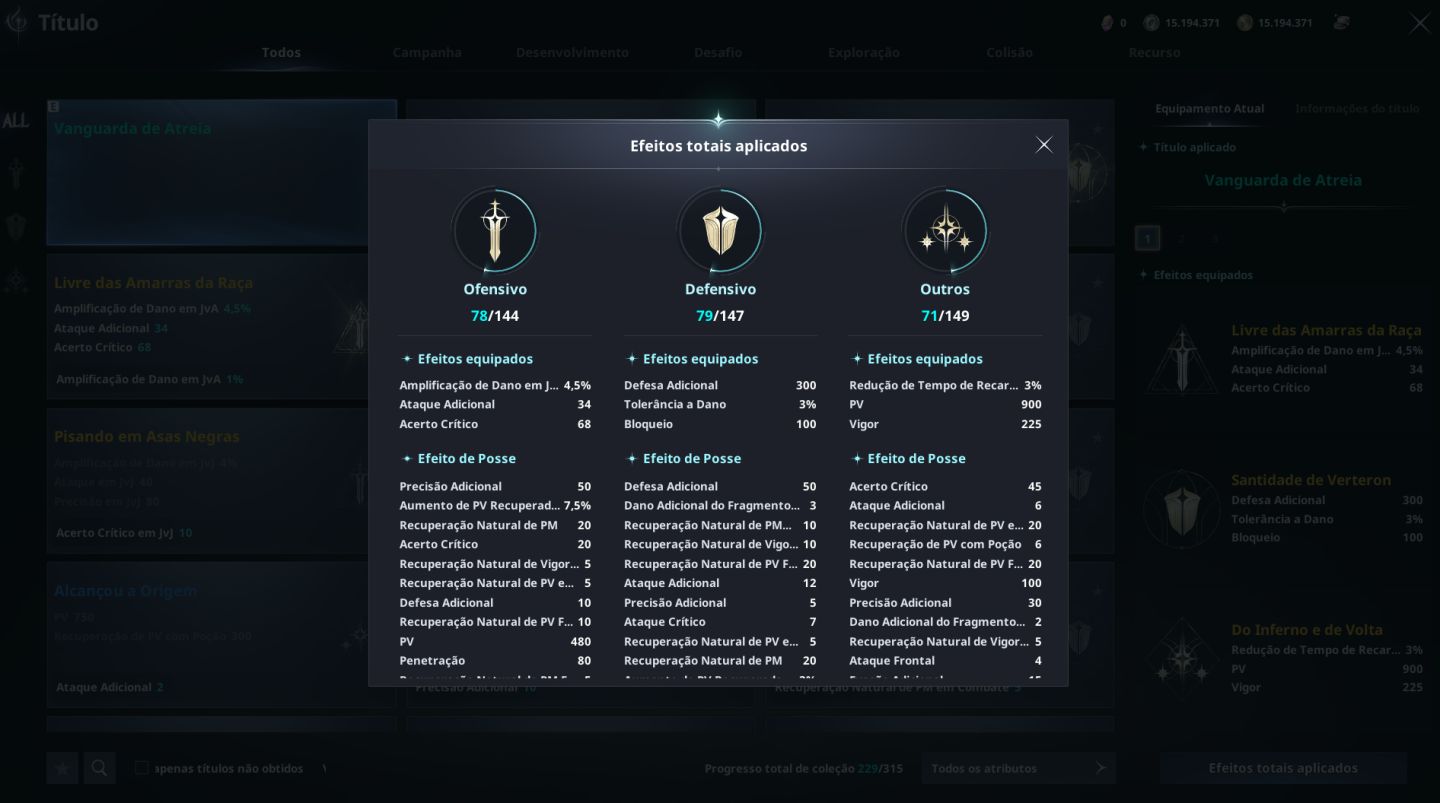
Task: Select the Equipamento Atual tab
Action: tap(1209, 108)
